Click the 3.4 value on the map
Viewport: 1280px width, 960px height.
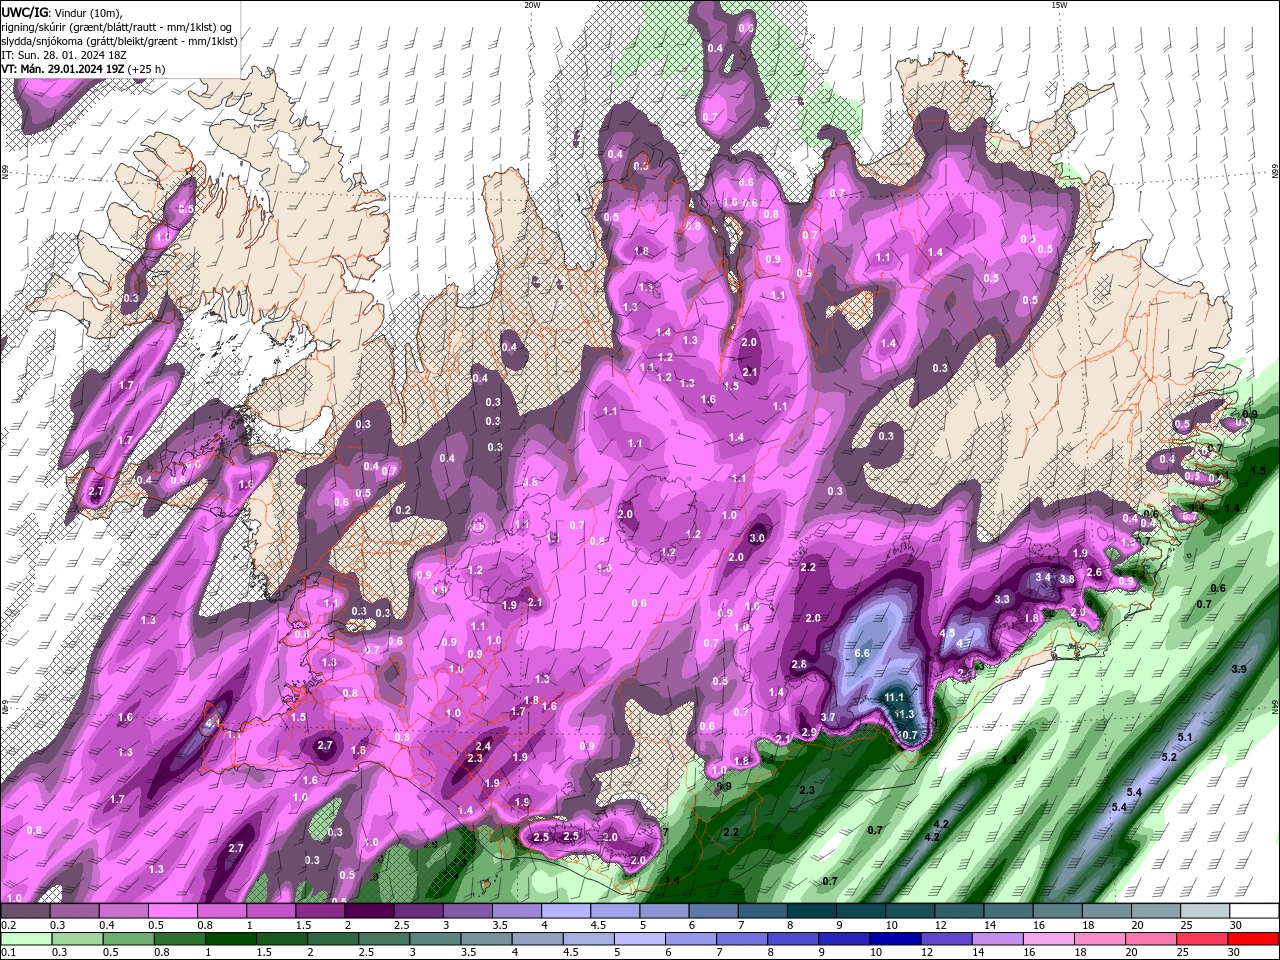click(1043, 577)
